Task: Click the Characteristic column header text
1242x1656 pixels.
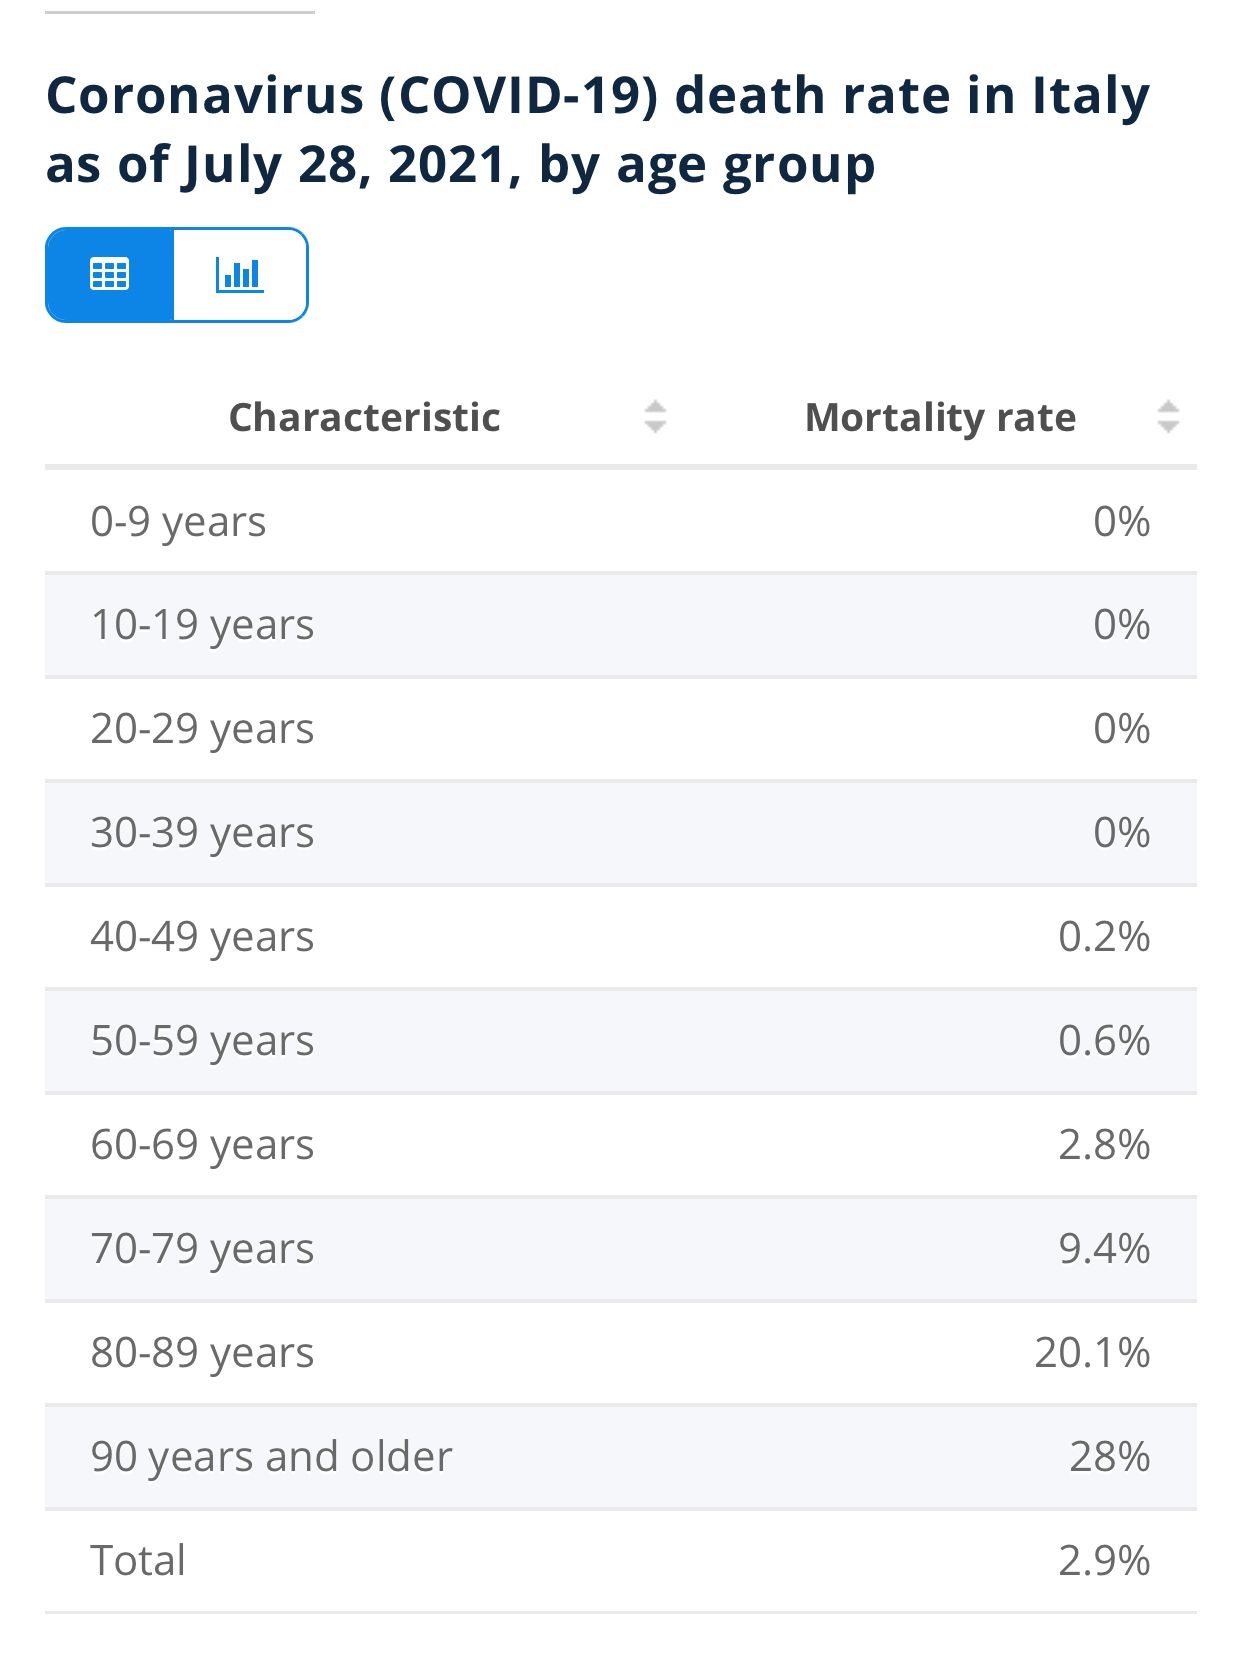Action: pos(364,418)
